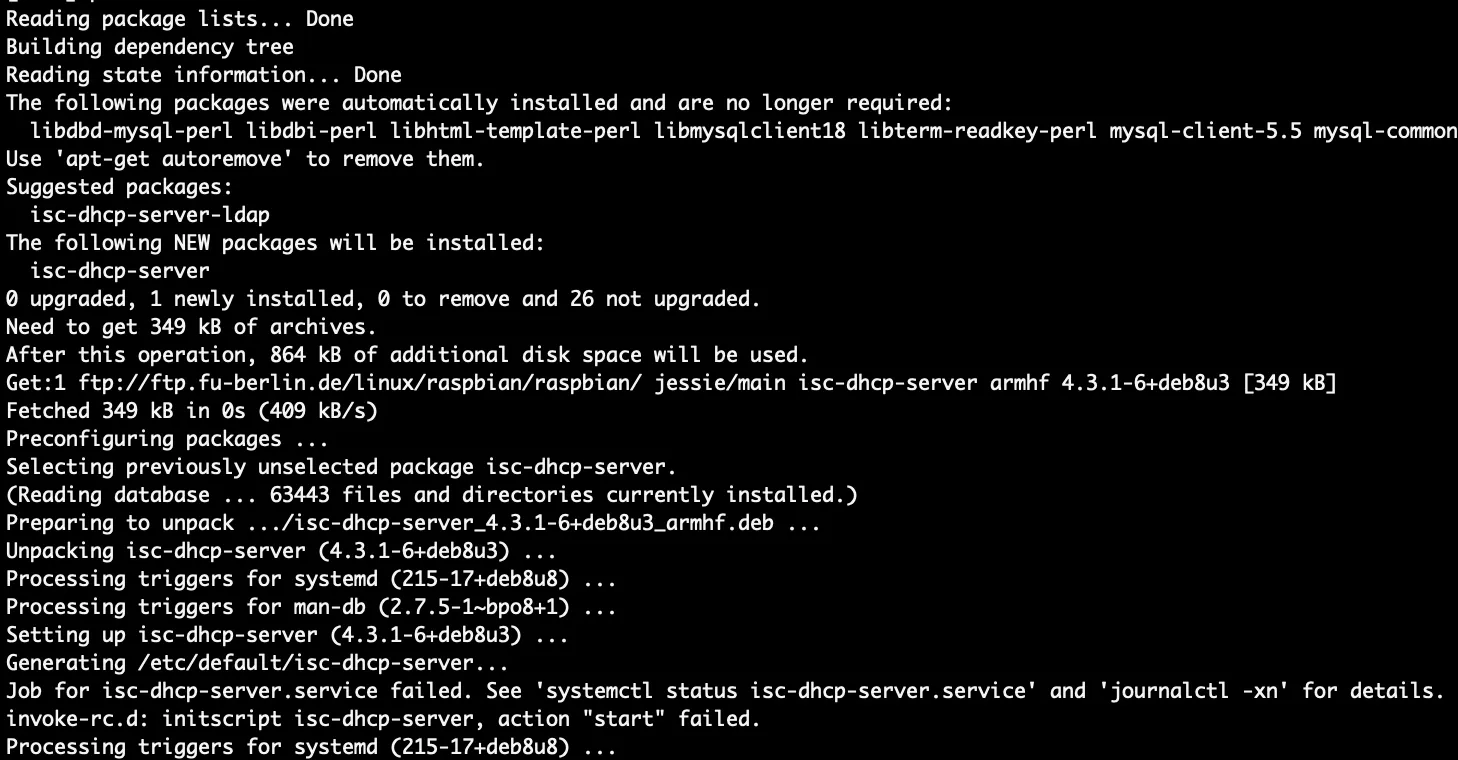Click libdbd-mysql-perl package name
This screenshot has height=760, width=1458.
131,131
